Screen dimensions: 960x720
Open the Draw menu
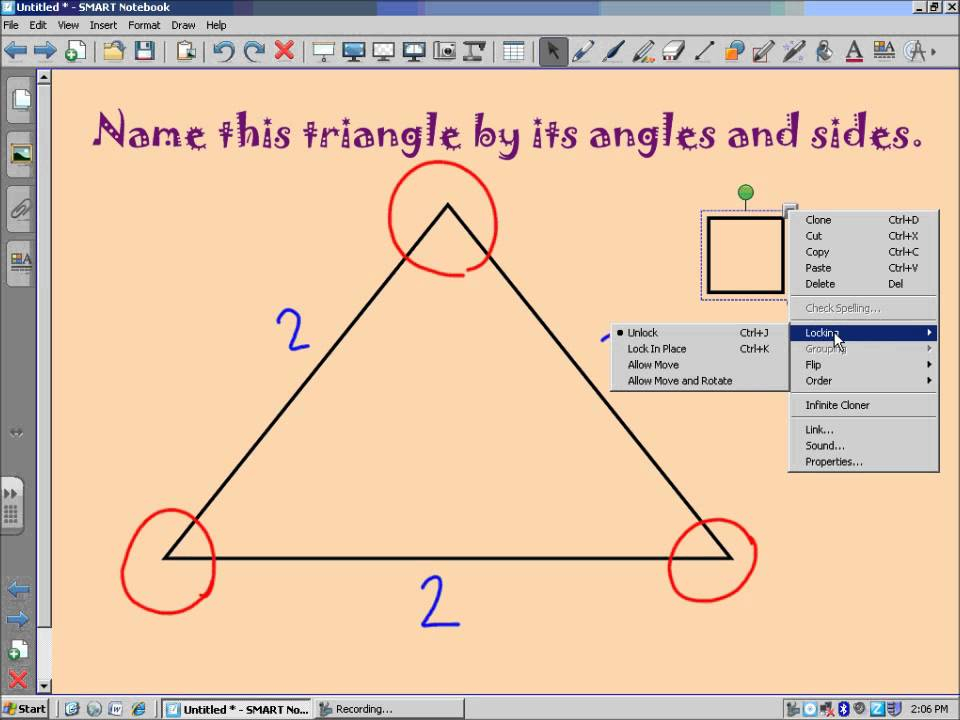tap(183, 25)
